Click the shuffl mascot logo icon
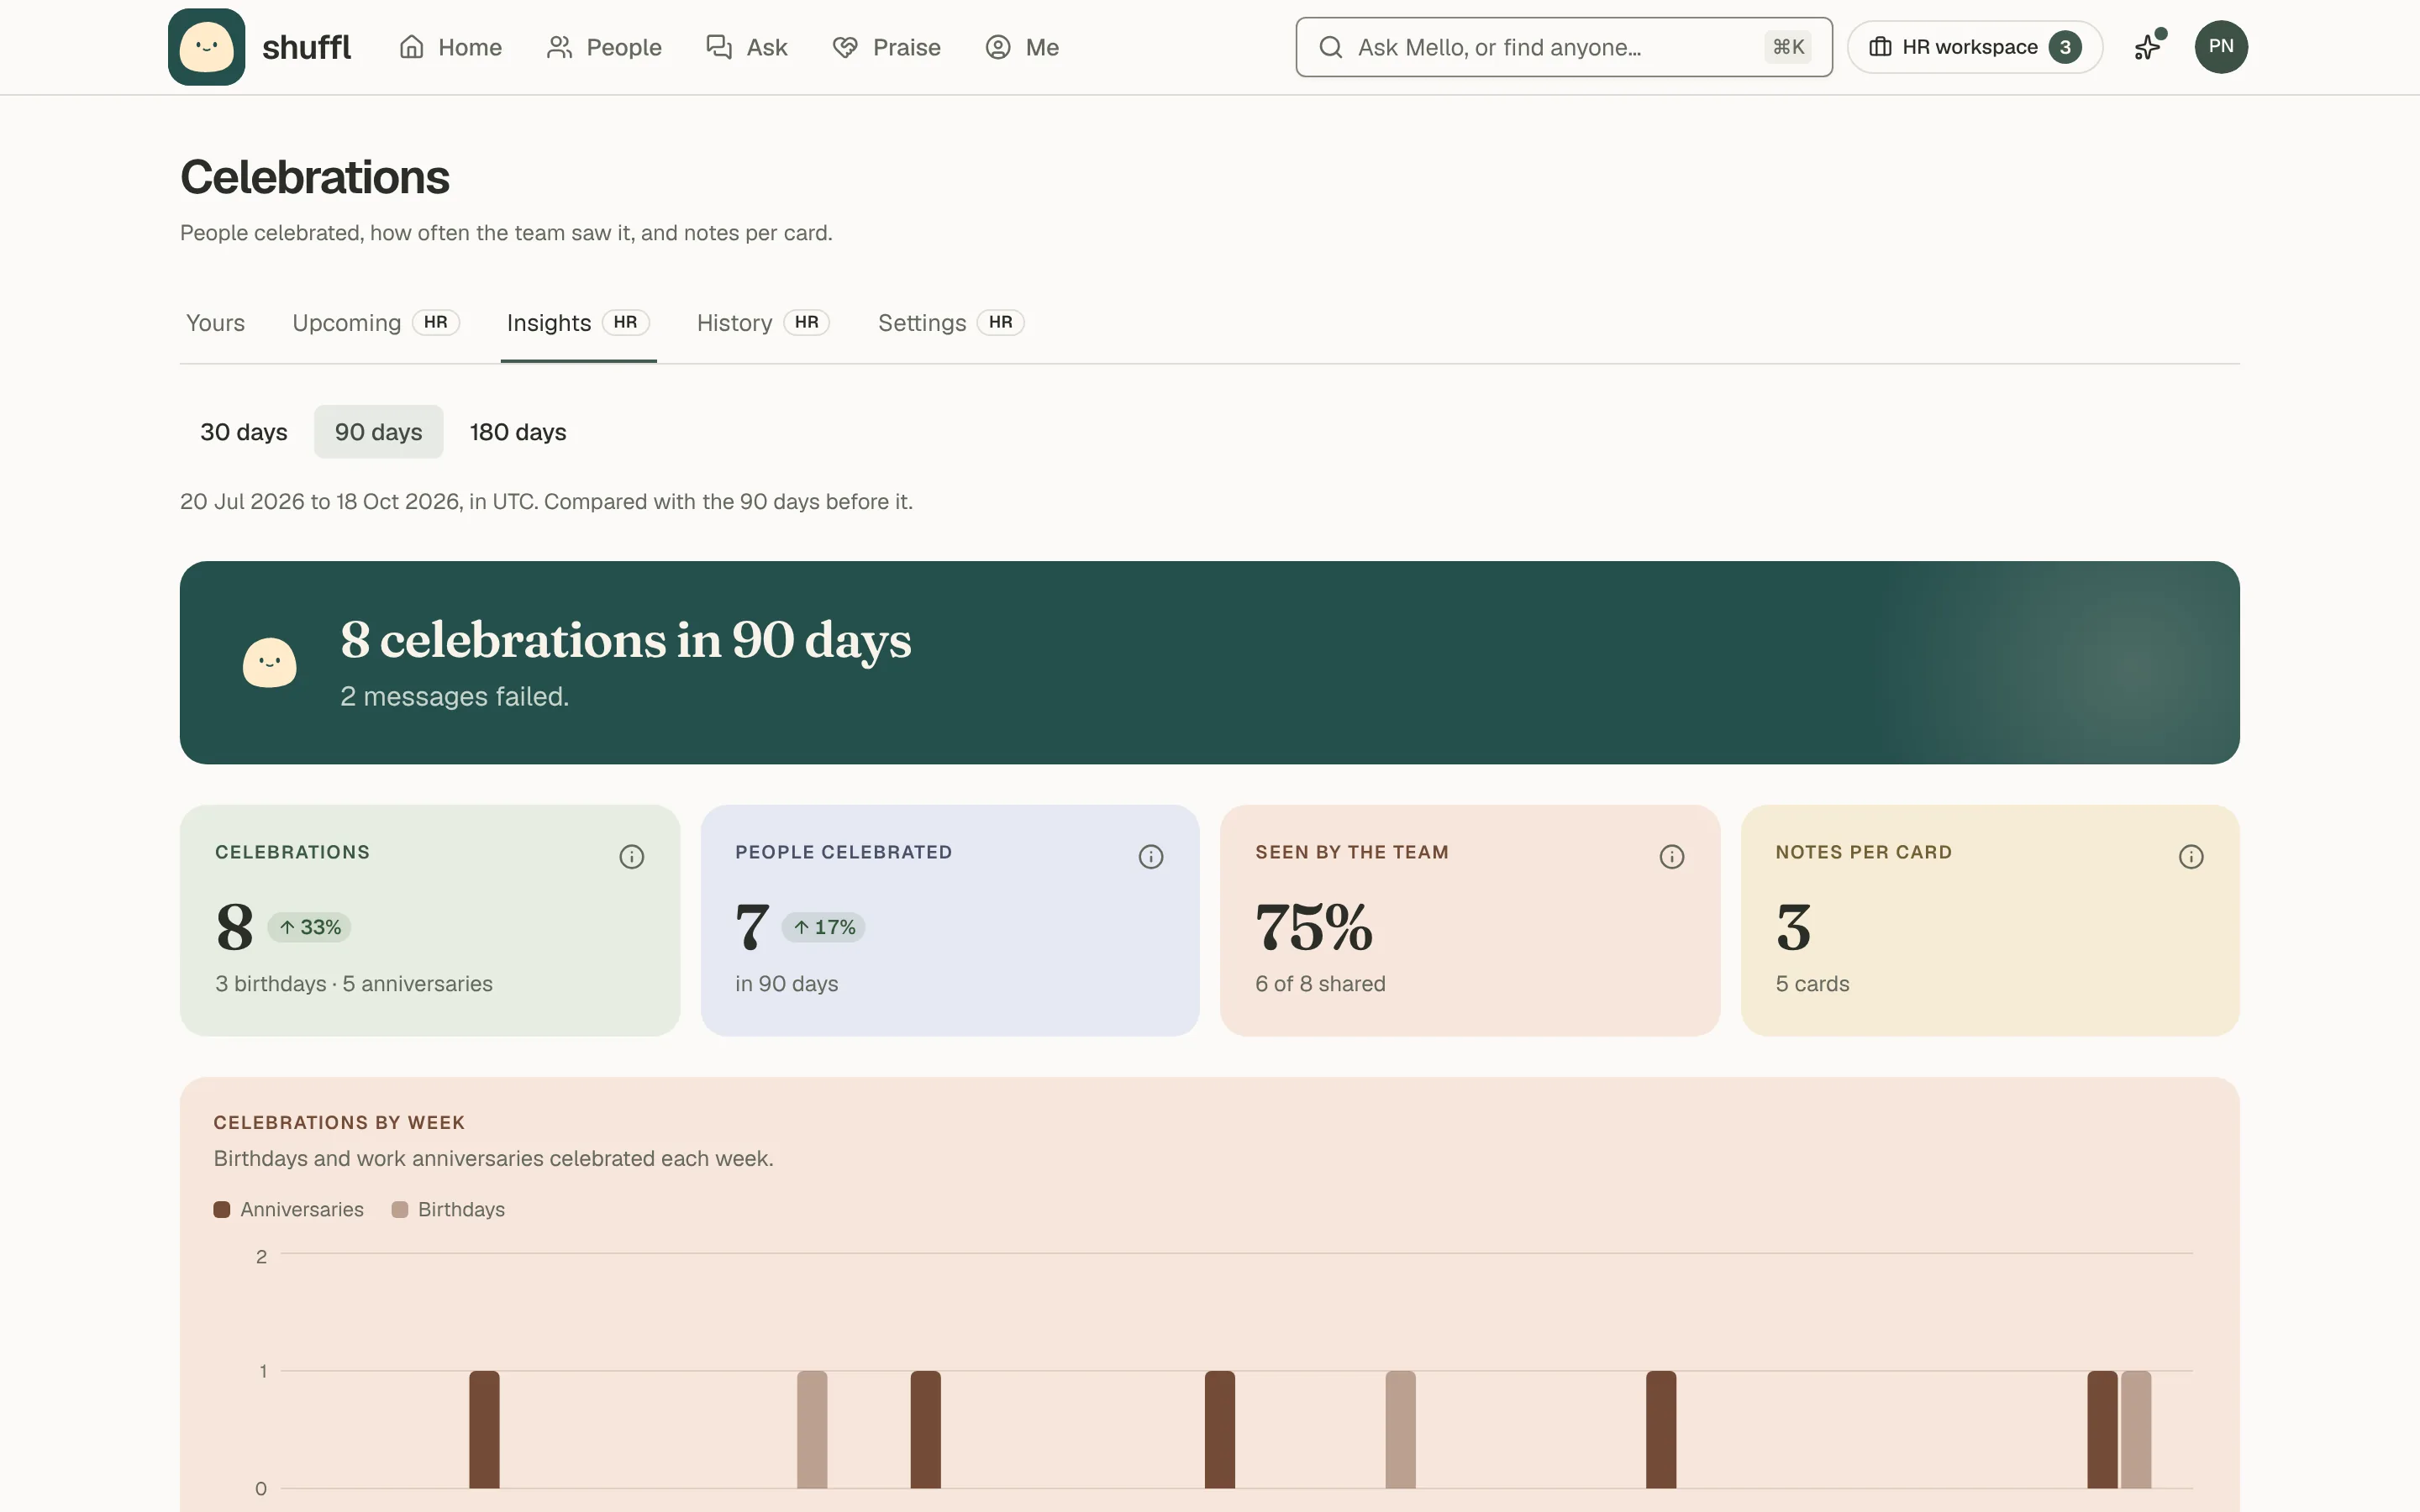The height and width of the screenshot is (1512, 2420). pos(206,47)
